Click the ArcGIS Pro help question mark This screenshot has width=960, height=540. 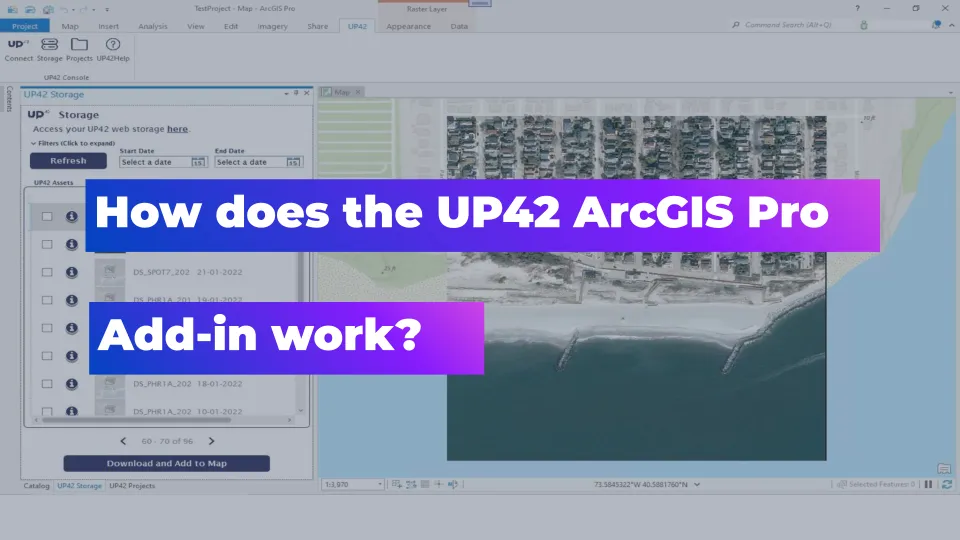click(857, 9)
